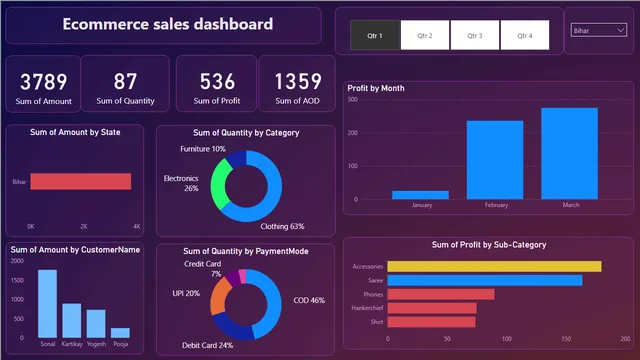The height and width of the screenshot is (360, 640).
Task: Click the Sum of Profit card showing 536
Action: pos(216,84)
